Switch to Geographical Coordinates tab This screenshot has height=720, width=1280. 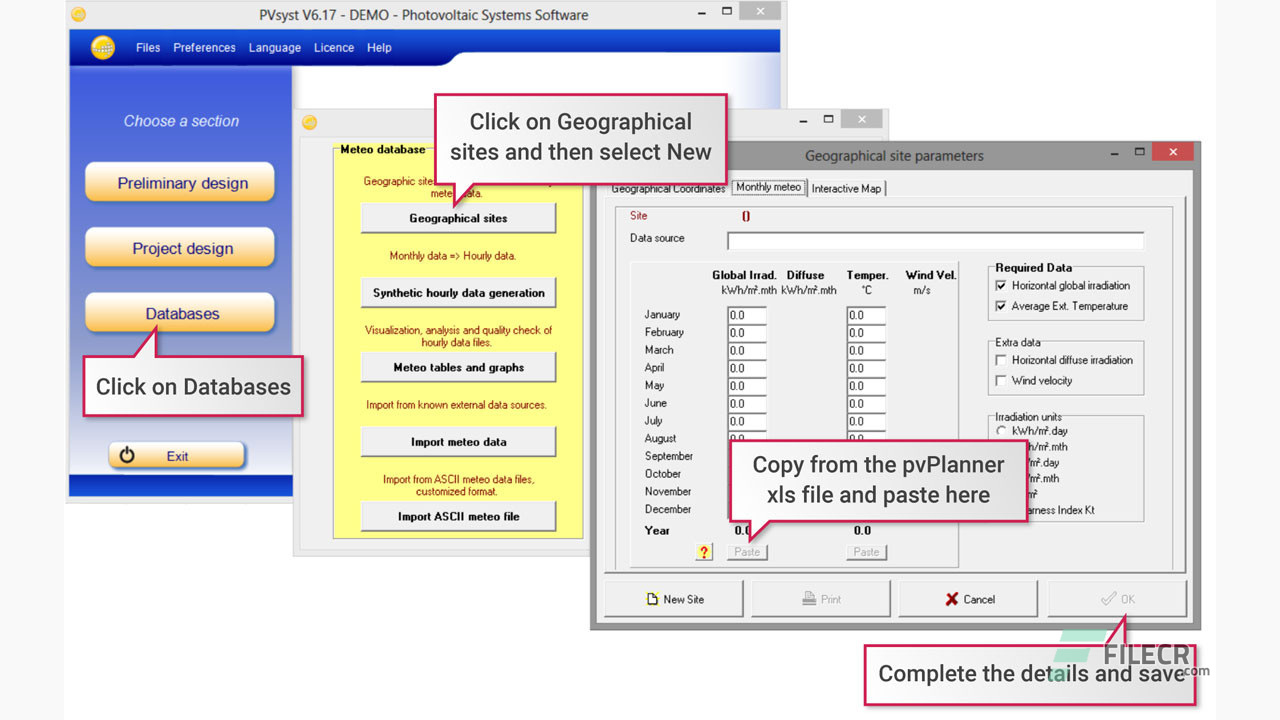coord(668,188)
